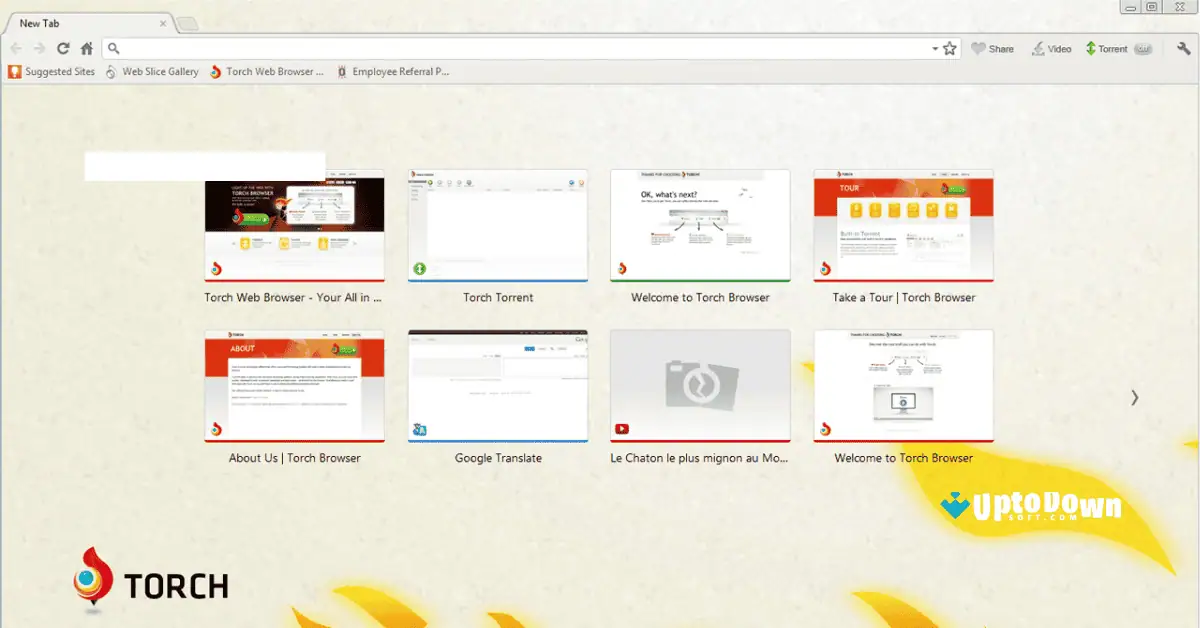
Task: Click the Torch logo at bottom left
Action: coord(95,578)
